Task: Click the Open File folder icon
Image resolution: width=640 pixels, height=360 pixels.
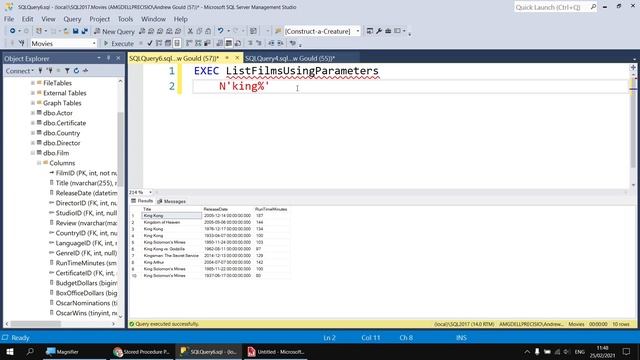Action: point(66,31)
